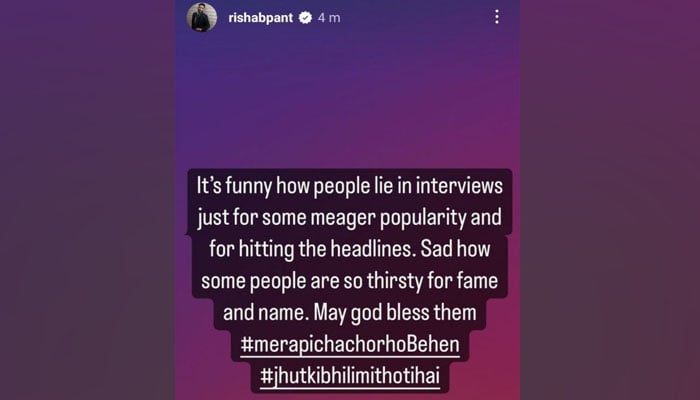Click the word 'headlines' in the story text
700x400 pixels.
coord(370,249)
